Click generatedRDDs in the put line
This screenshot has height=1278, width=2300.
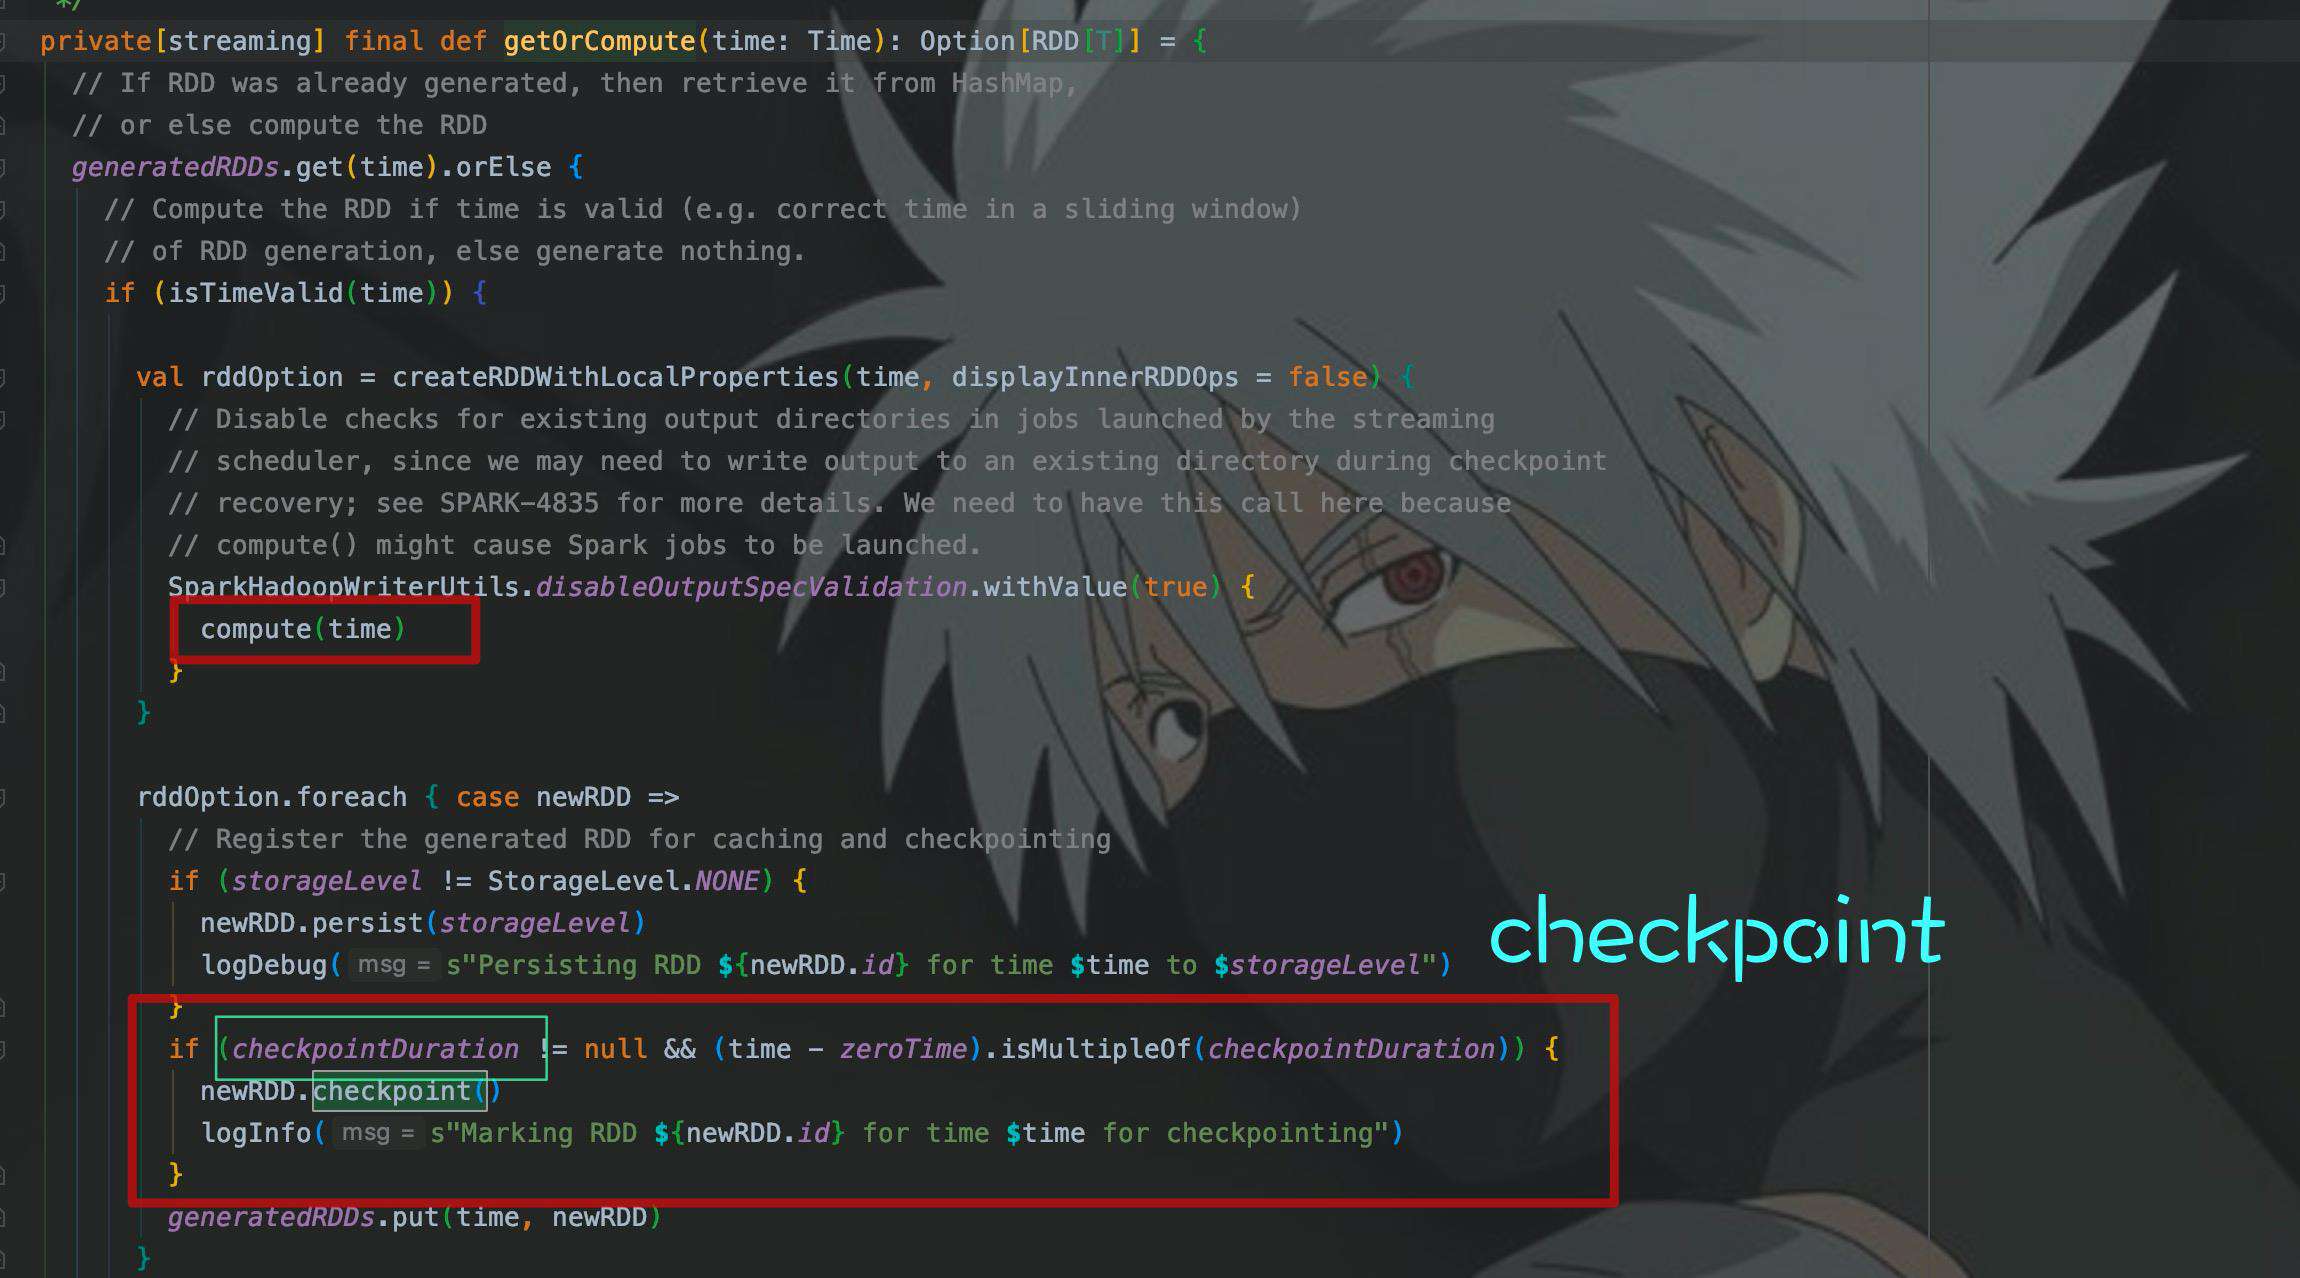click(271, 1217)
